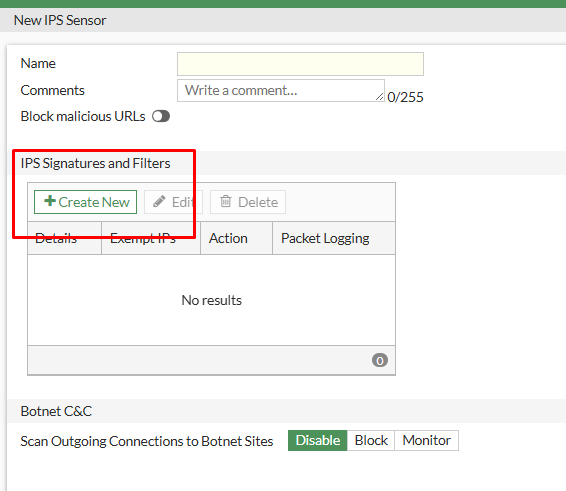Select Block for botnet scanning
566x491 pixels.
pos(371,440)
